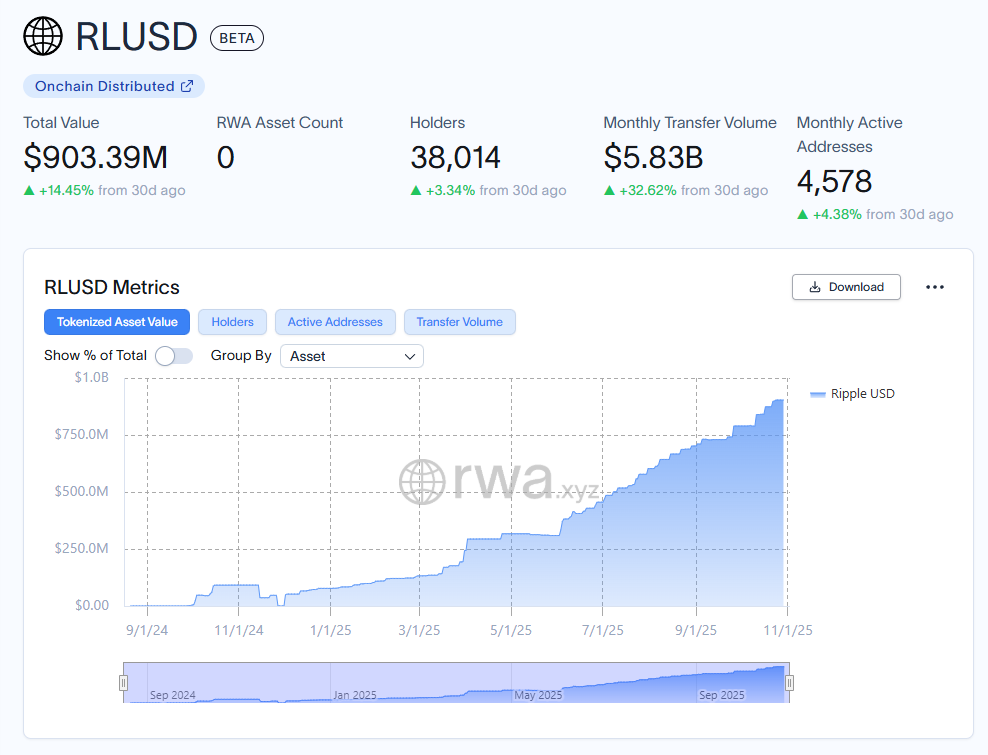Click the Ripple USD legend color square
988x755 pixels.
coord(817,393)
